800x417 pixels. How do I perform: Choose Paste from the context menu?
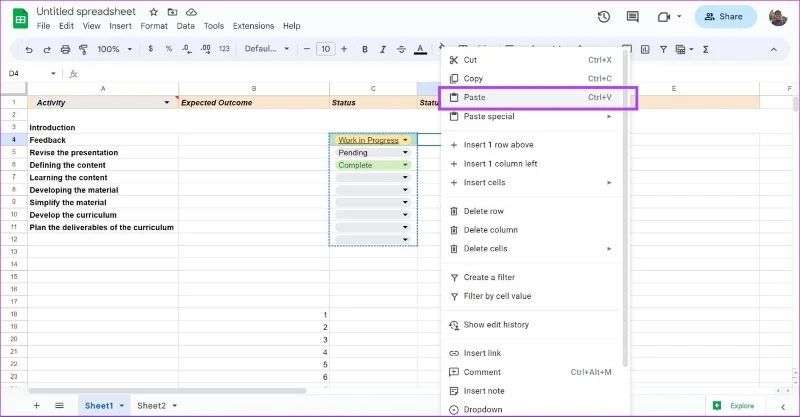click(532, 97)
